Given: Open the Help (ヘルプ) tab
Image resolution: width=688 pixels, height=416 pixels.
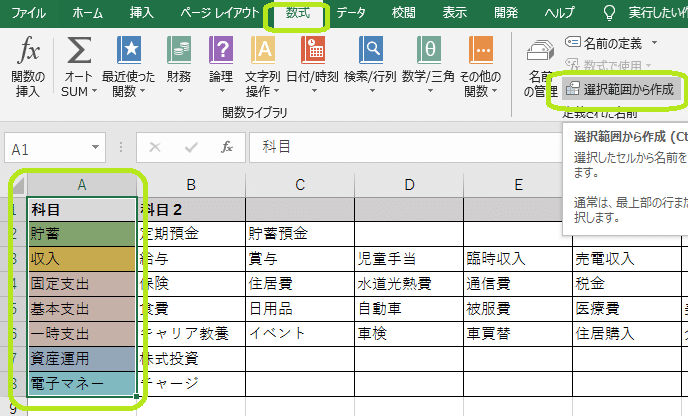Looking at the screenshot, I should (559, 13).
